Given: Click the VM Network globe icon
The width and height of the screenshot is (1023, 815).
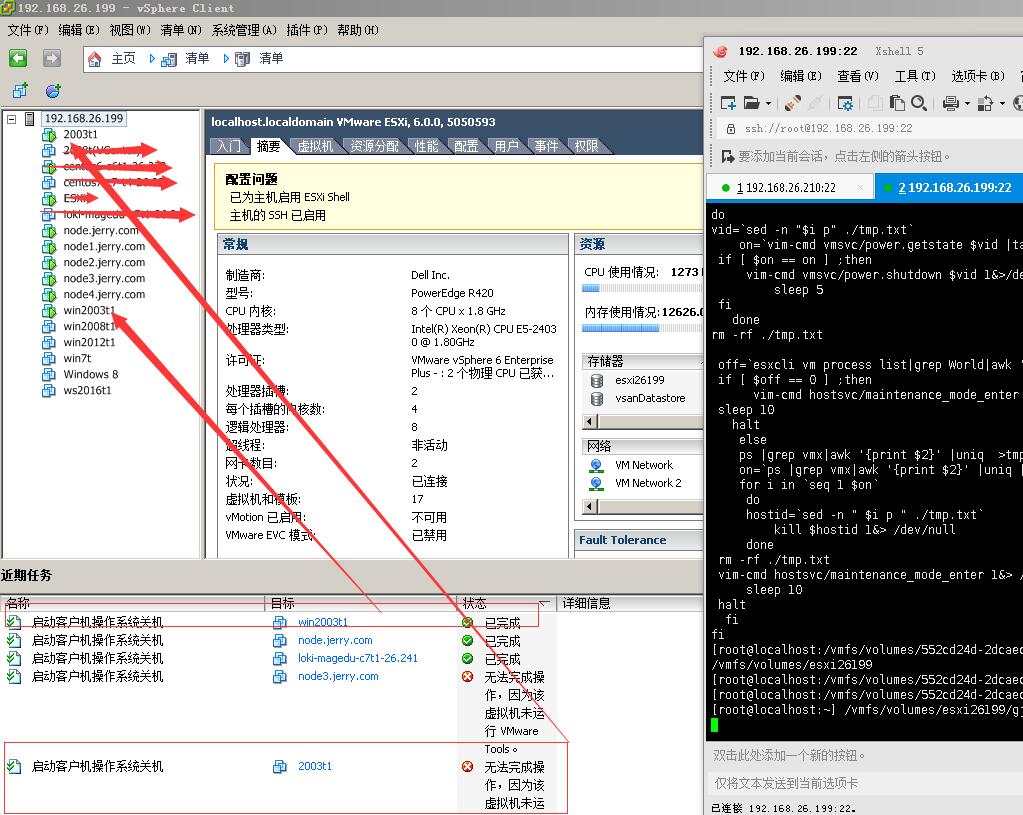Looking at the screenshot, I should coord(596,465).
